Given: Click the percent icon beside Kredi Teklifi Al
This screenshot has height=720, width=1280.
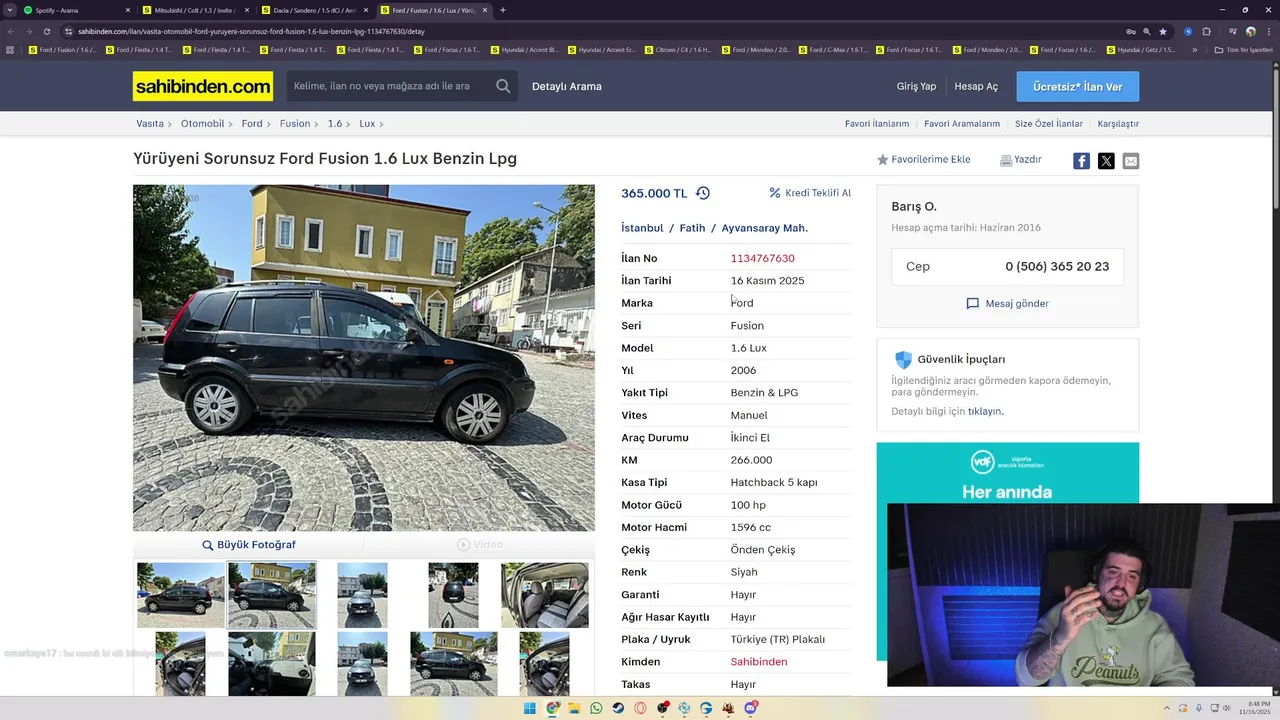Looking at the screenshot, I should point(775,193).
